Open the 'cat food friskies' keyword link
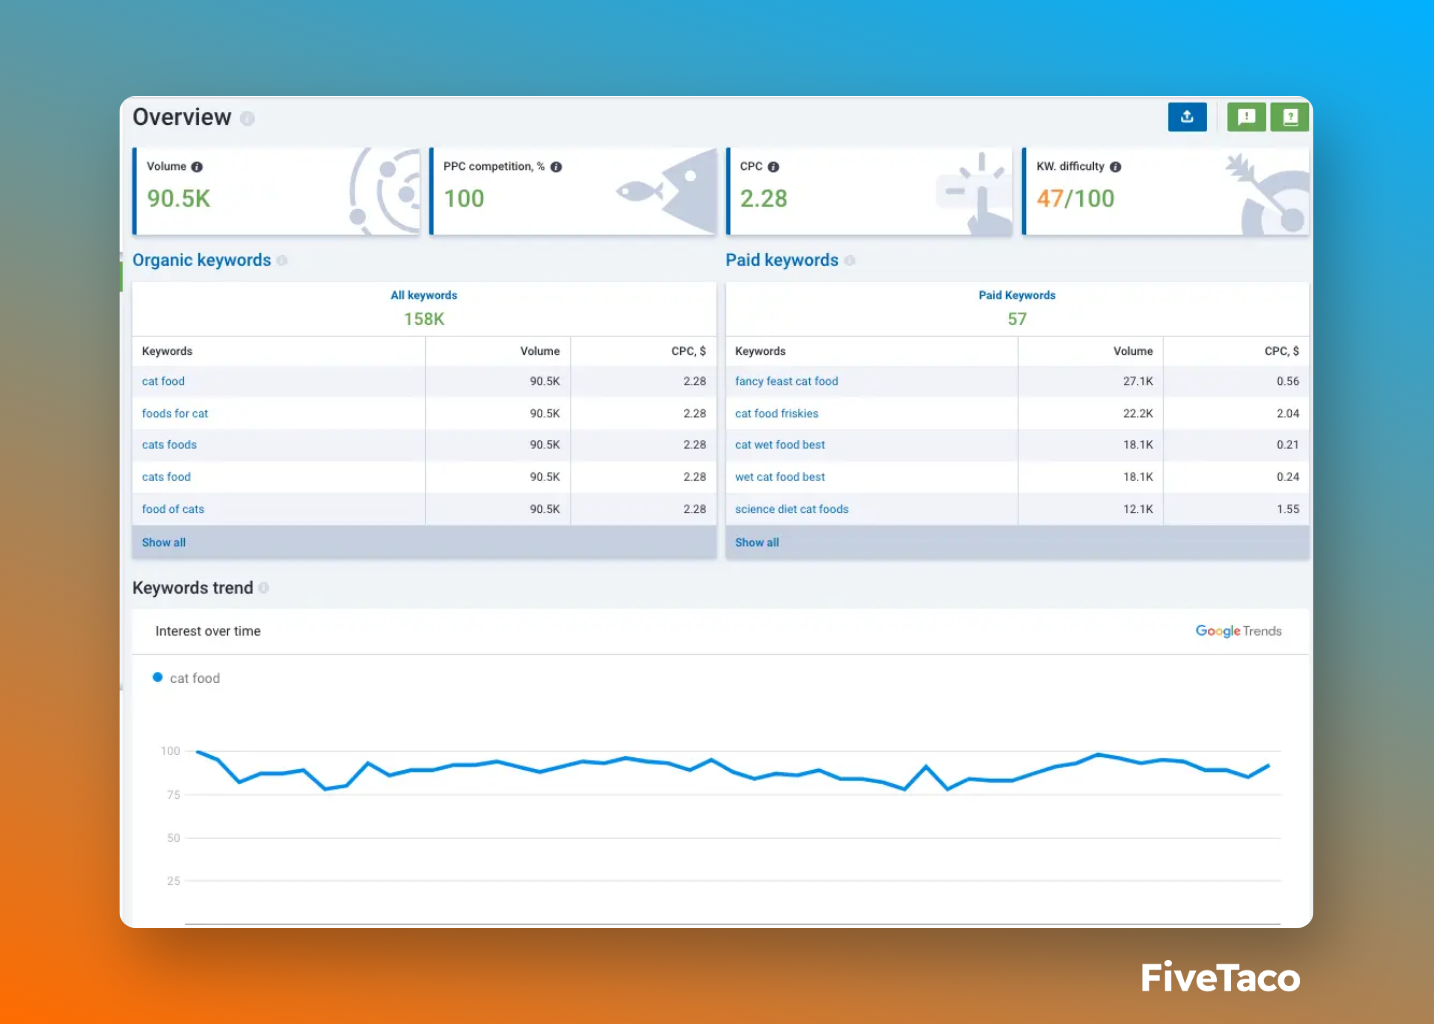 pos(776,413)
